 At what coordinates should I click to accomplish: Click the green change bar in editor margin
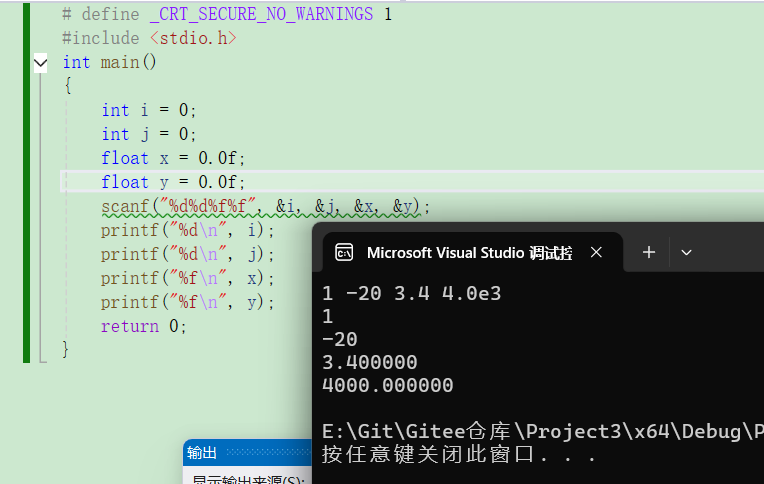point(27,180)
